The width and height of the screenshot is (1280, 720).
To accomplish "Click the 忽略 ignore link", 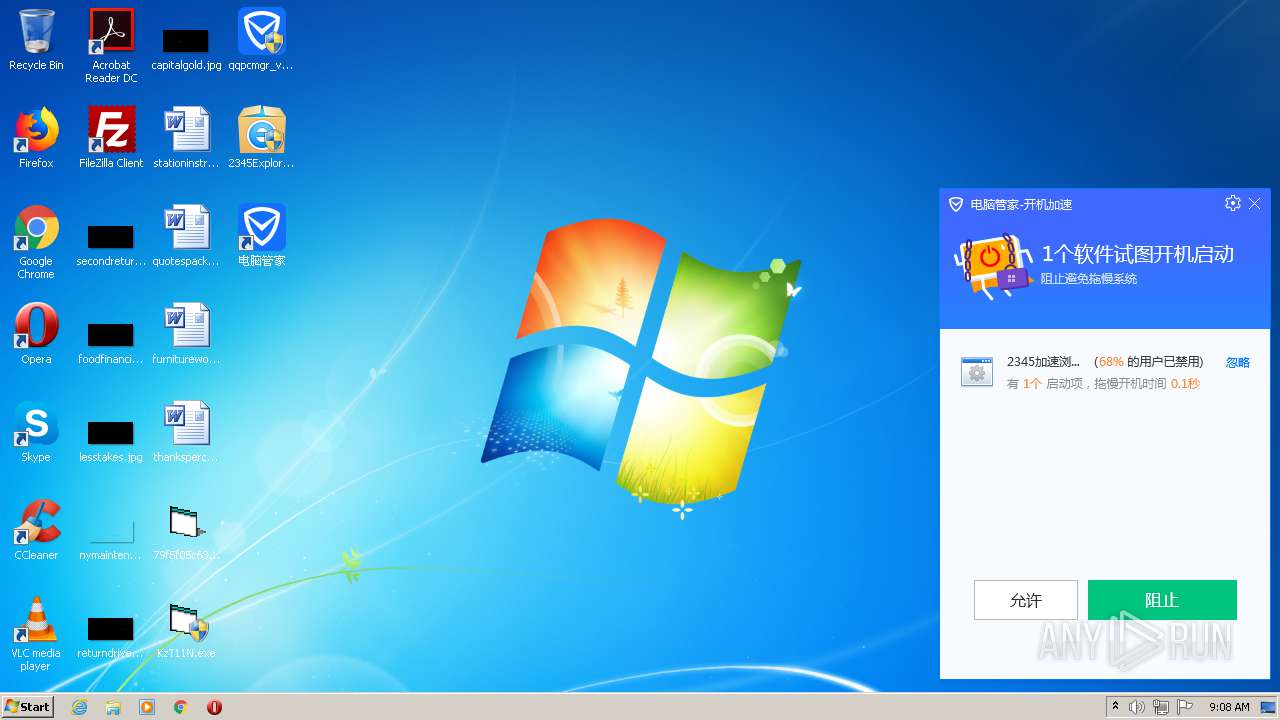I will coord(1238,363).
